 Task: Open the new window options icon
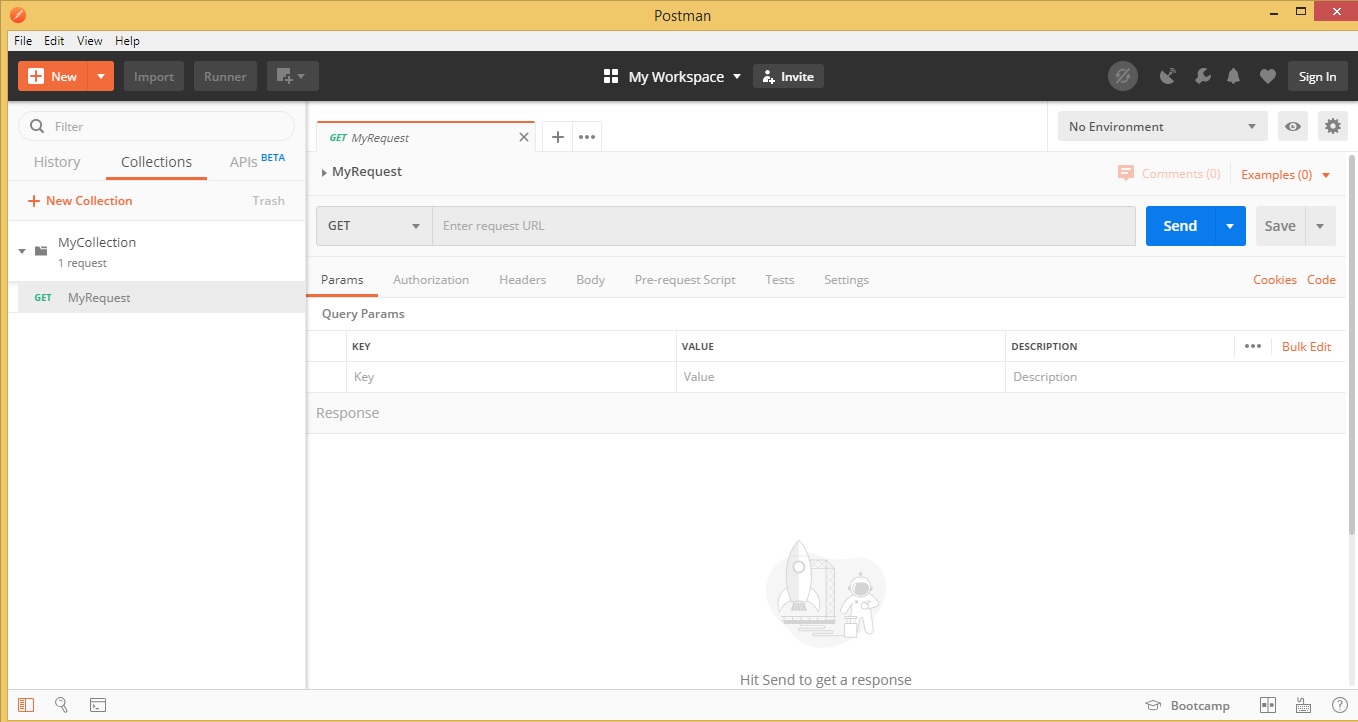[293, 76]
